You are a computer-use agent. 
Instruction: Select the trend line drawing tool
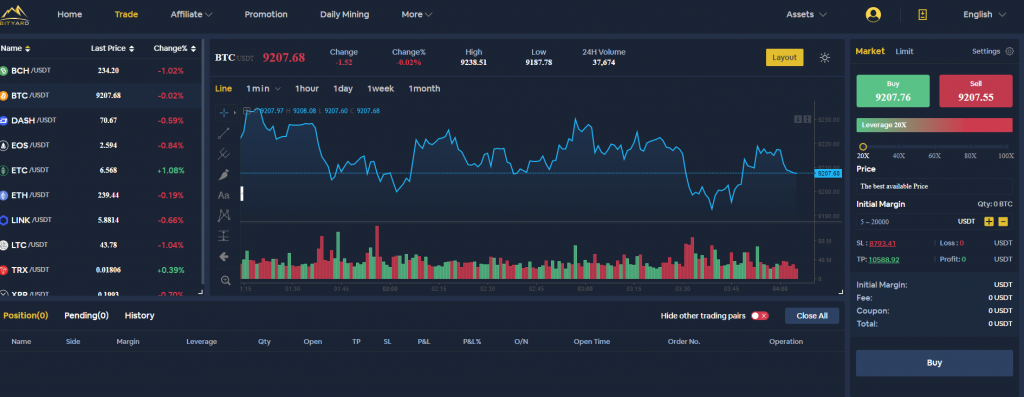pyautogui.click(x=224, y=133)
